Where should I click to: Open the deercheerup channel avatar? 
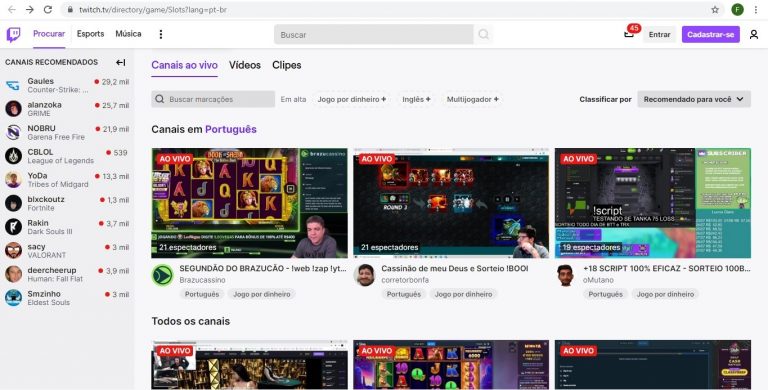13,274
